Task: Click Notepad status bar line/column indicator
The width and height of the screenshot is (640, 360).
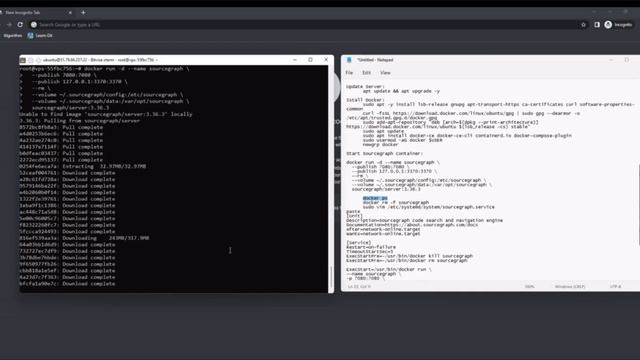Action: coord(359,287)
